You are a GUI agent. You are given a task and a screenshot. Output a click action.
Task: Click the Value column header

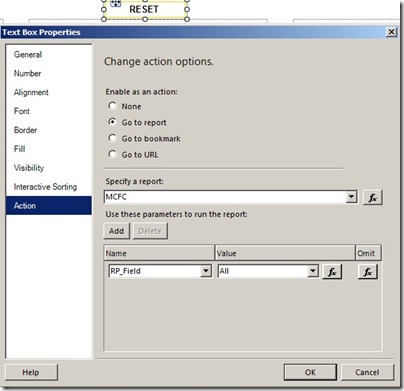point(285,253)
